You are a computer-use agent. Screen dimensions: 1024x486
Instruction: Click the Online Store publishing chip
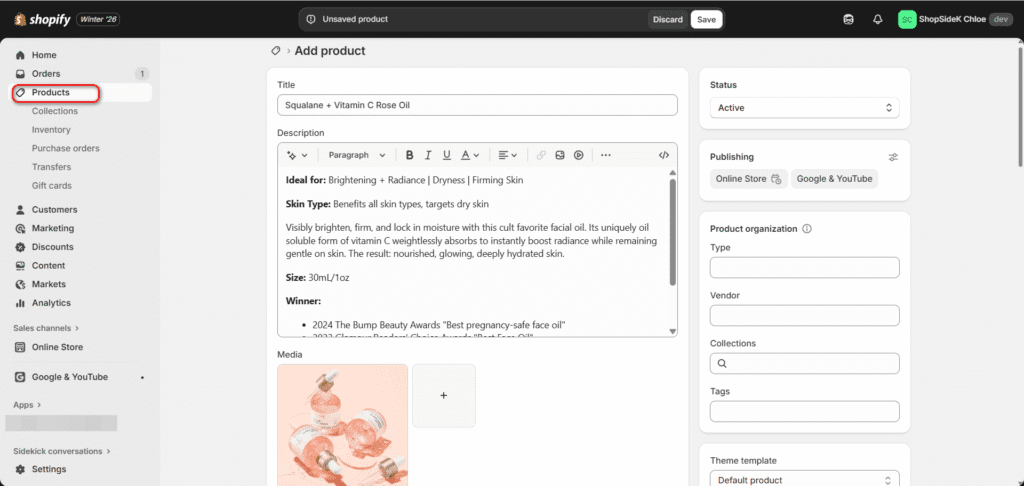click(748, 179)
